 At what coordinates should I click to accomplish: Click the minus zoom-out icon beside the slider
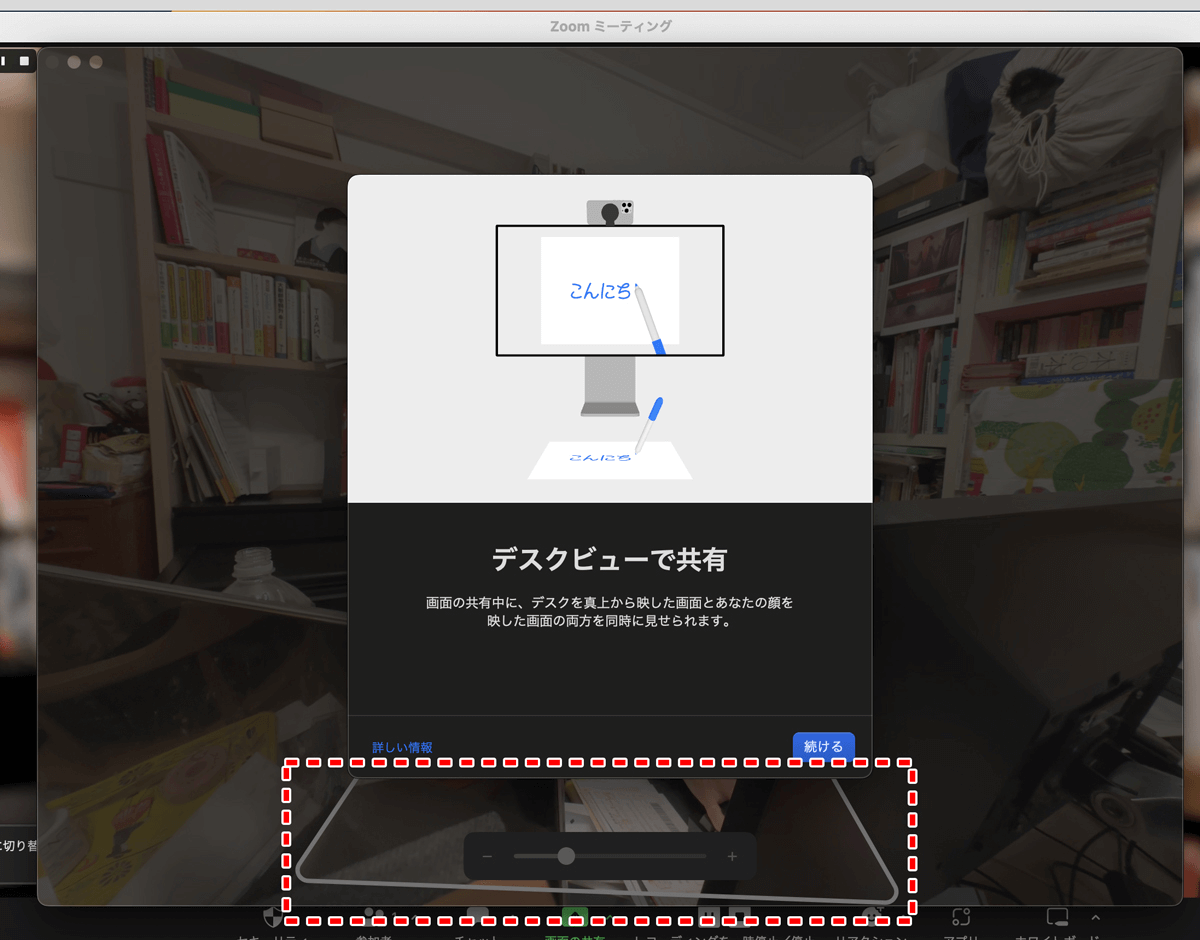point(487,857)
